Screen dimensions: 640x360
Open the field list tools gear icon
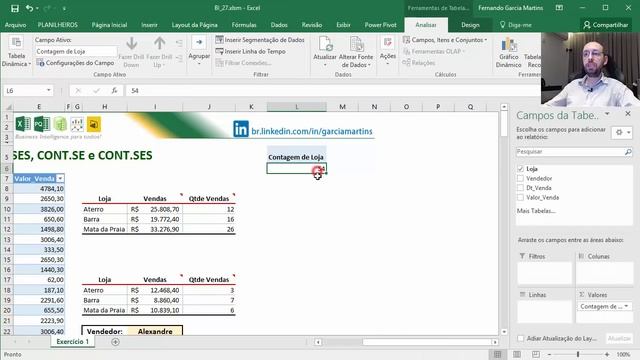tap(622, 132)
